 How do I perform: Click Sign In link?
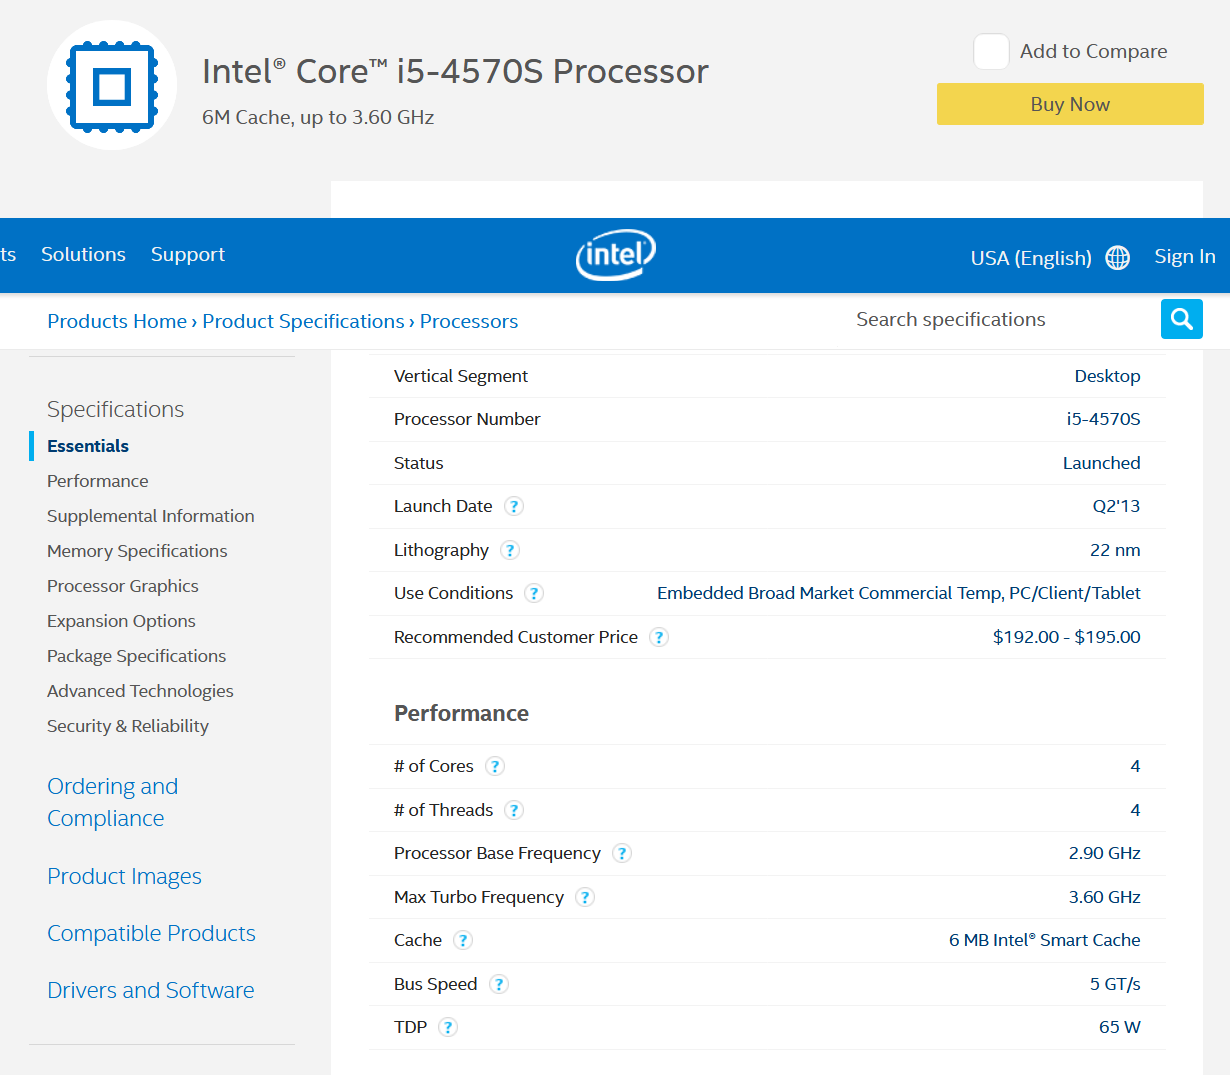click(1184, 256)
